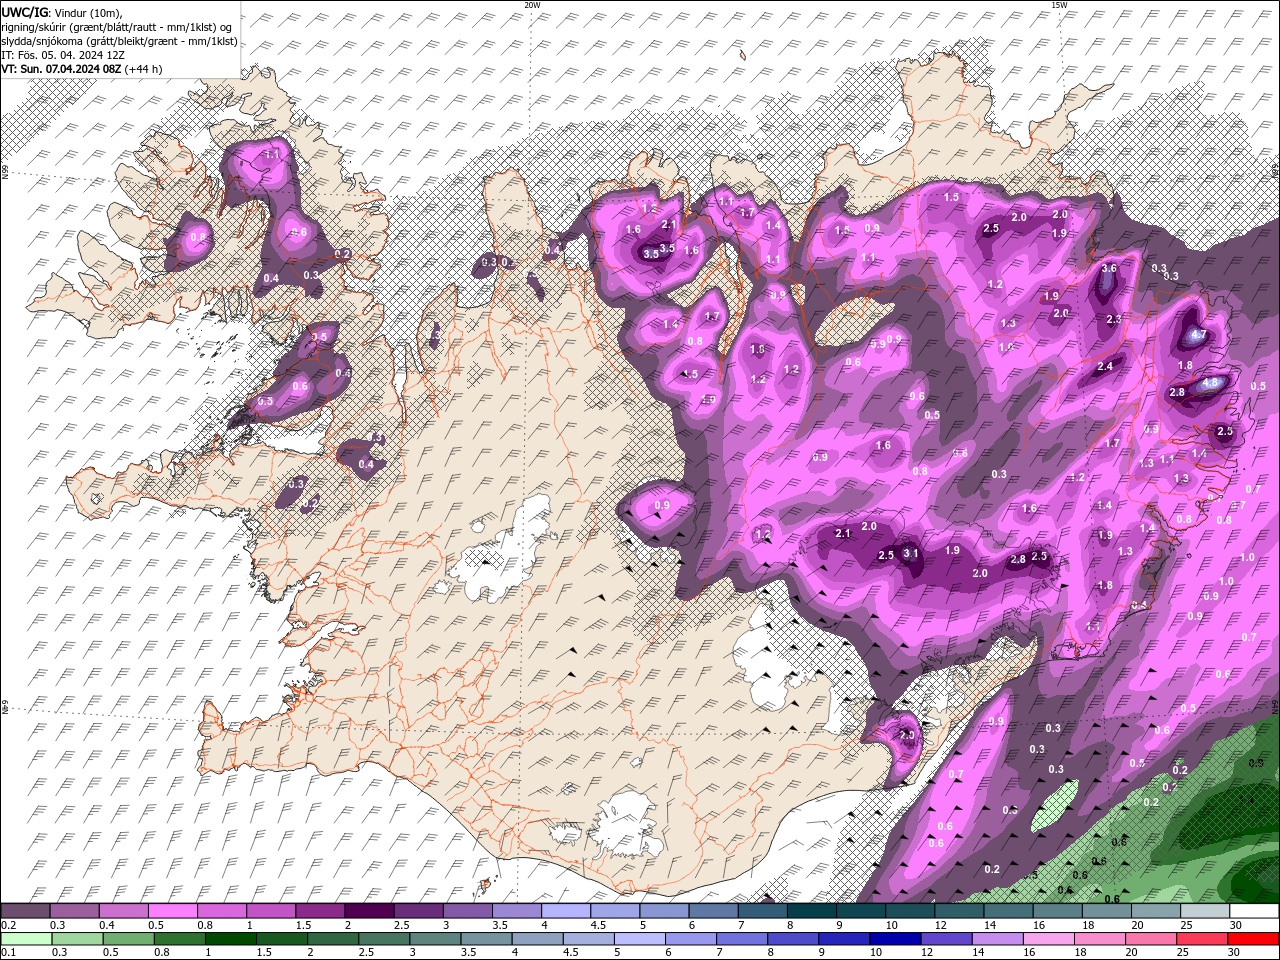Click the '2.4' snowfall value on the map
Screen dimensions: 1280x960
point(1105,367)
